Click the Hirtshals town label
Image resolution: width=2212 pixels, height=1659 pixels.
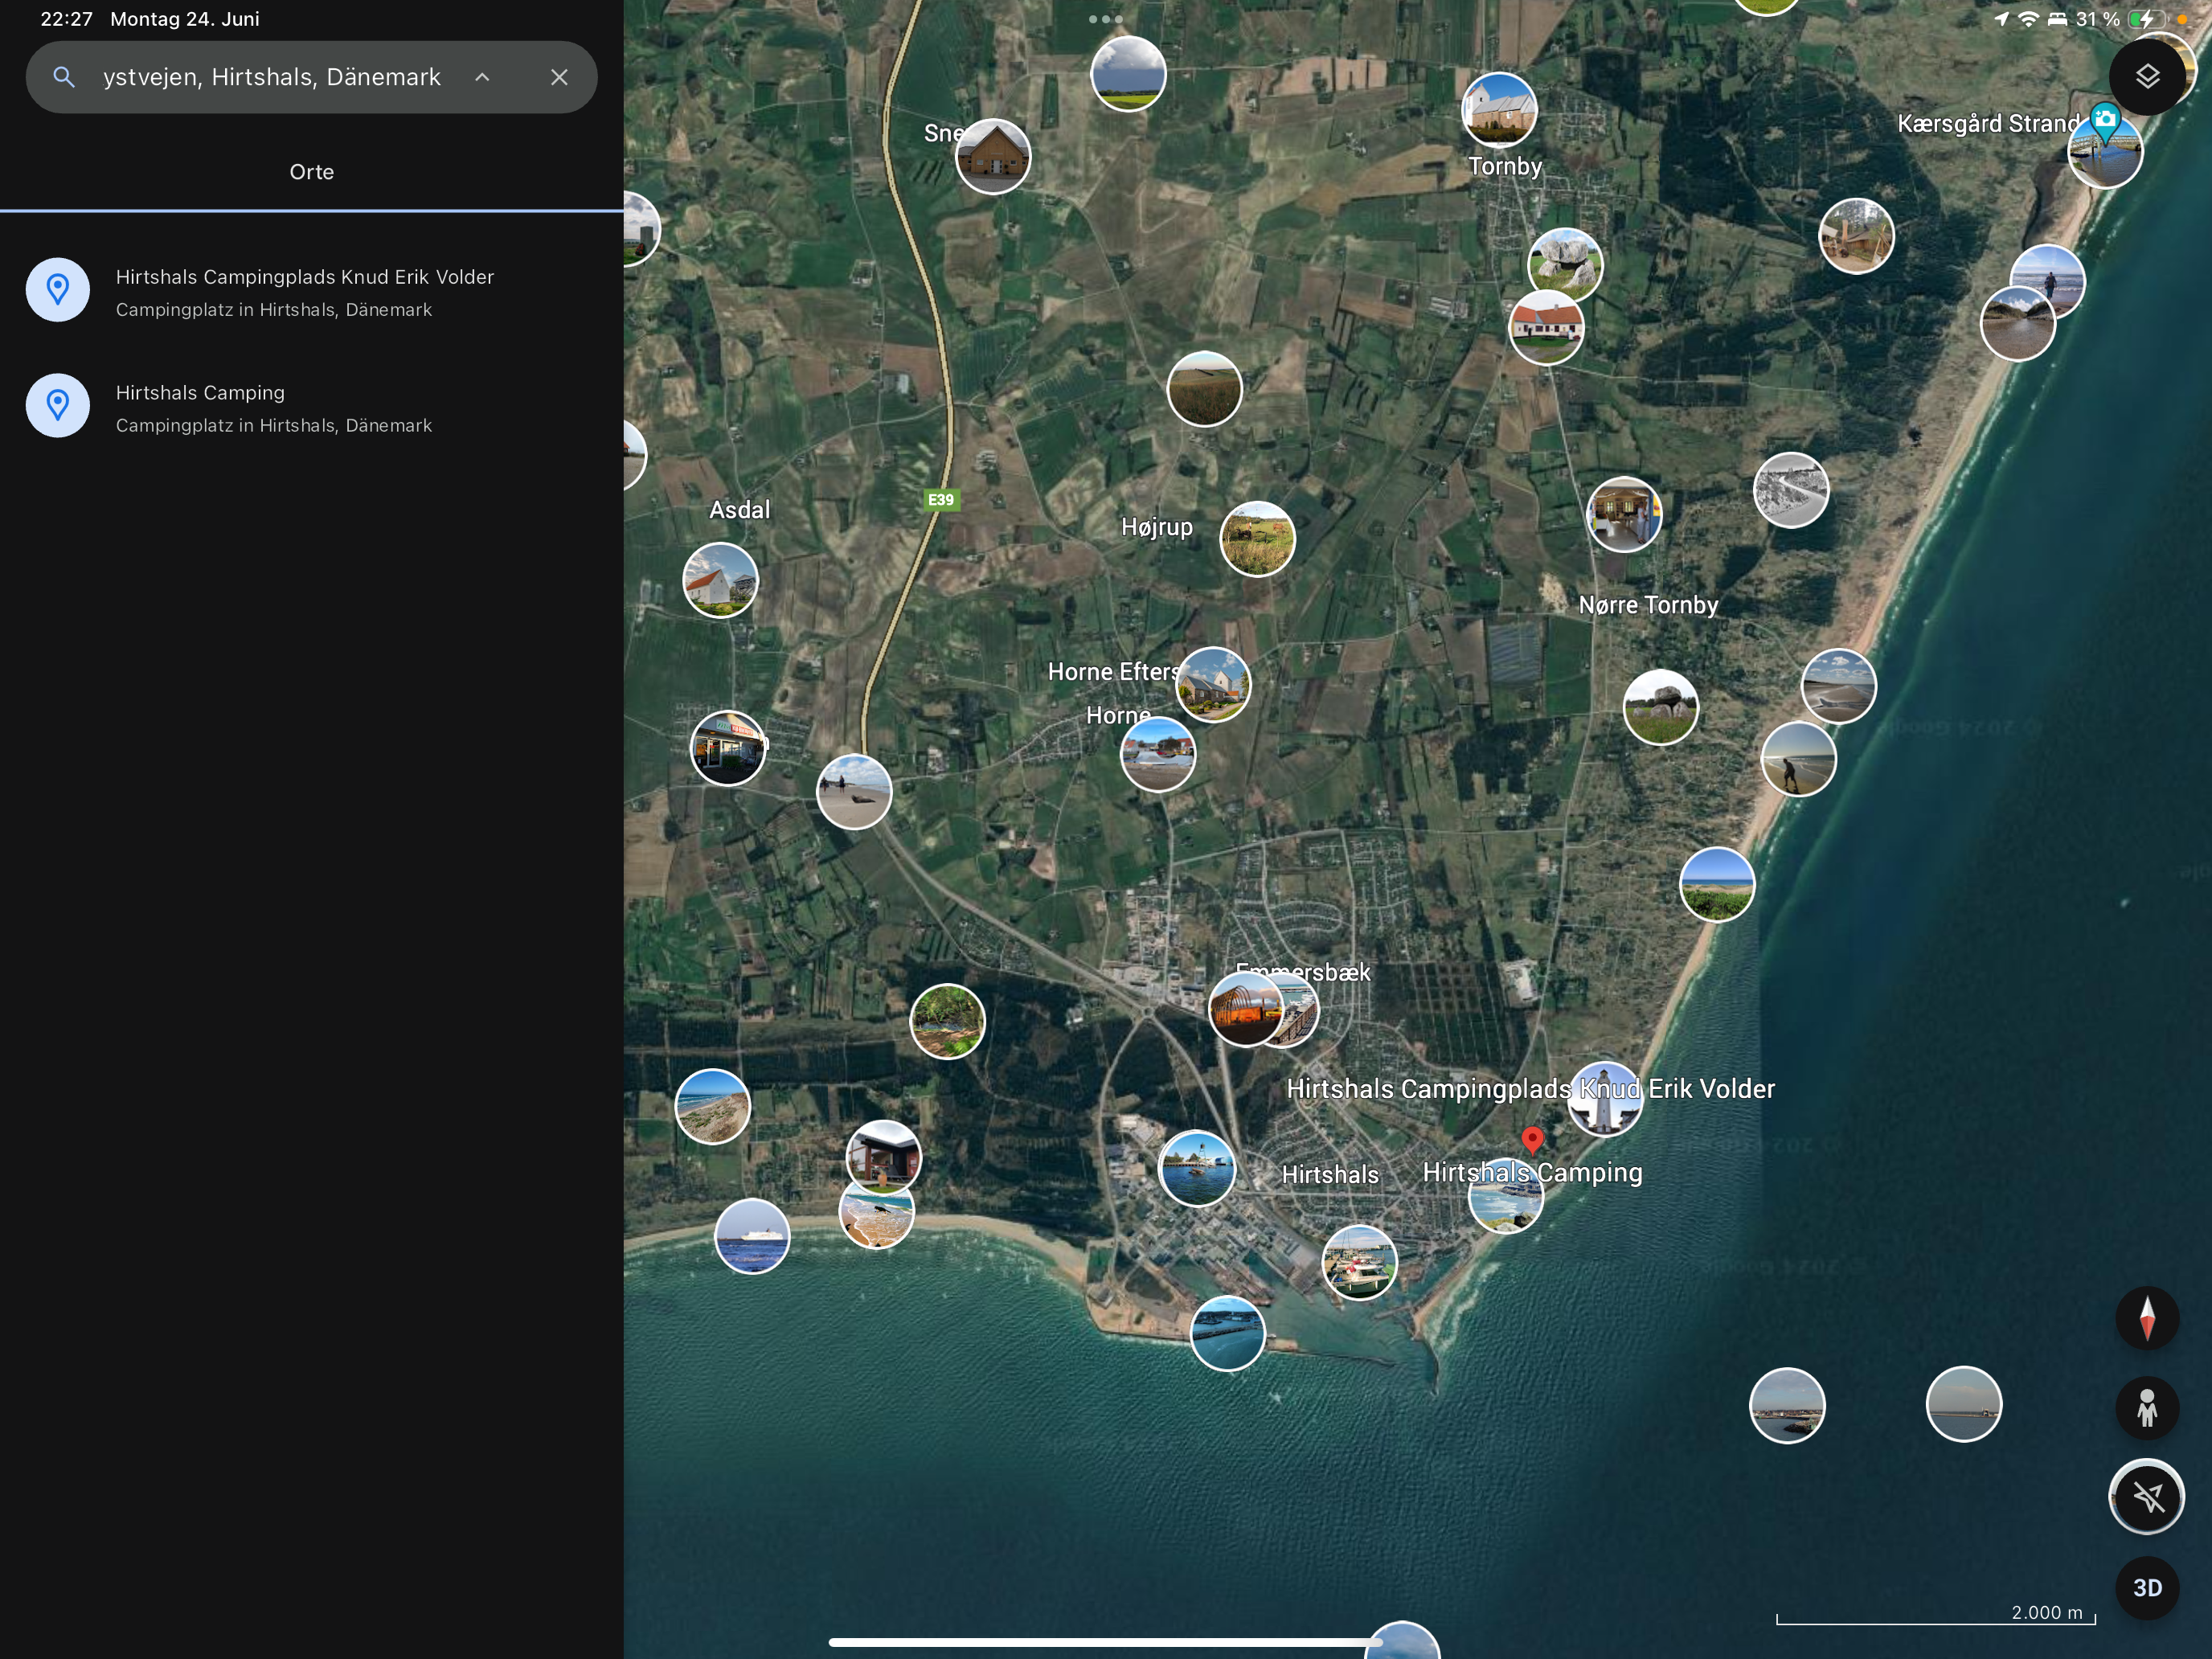coord(1330,1175)
